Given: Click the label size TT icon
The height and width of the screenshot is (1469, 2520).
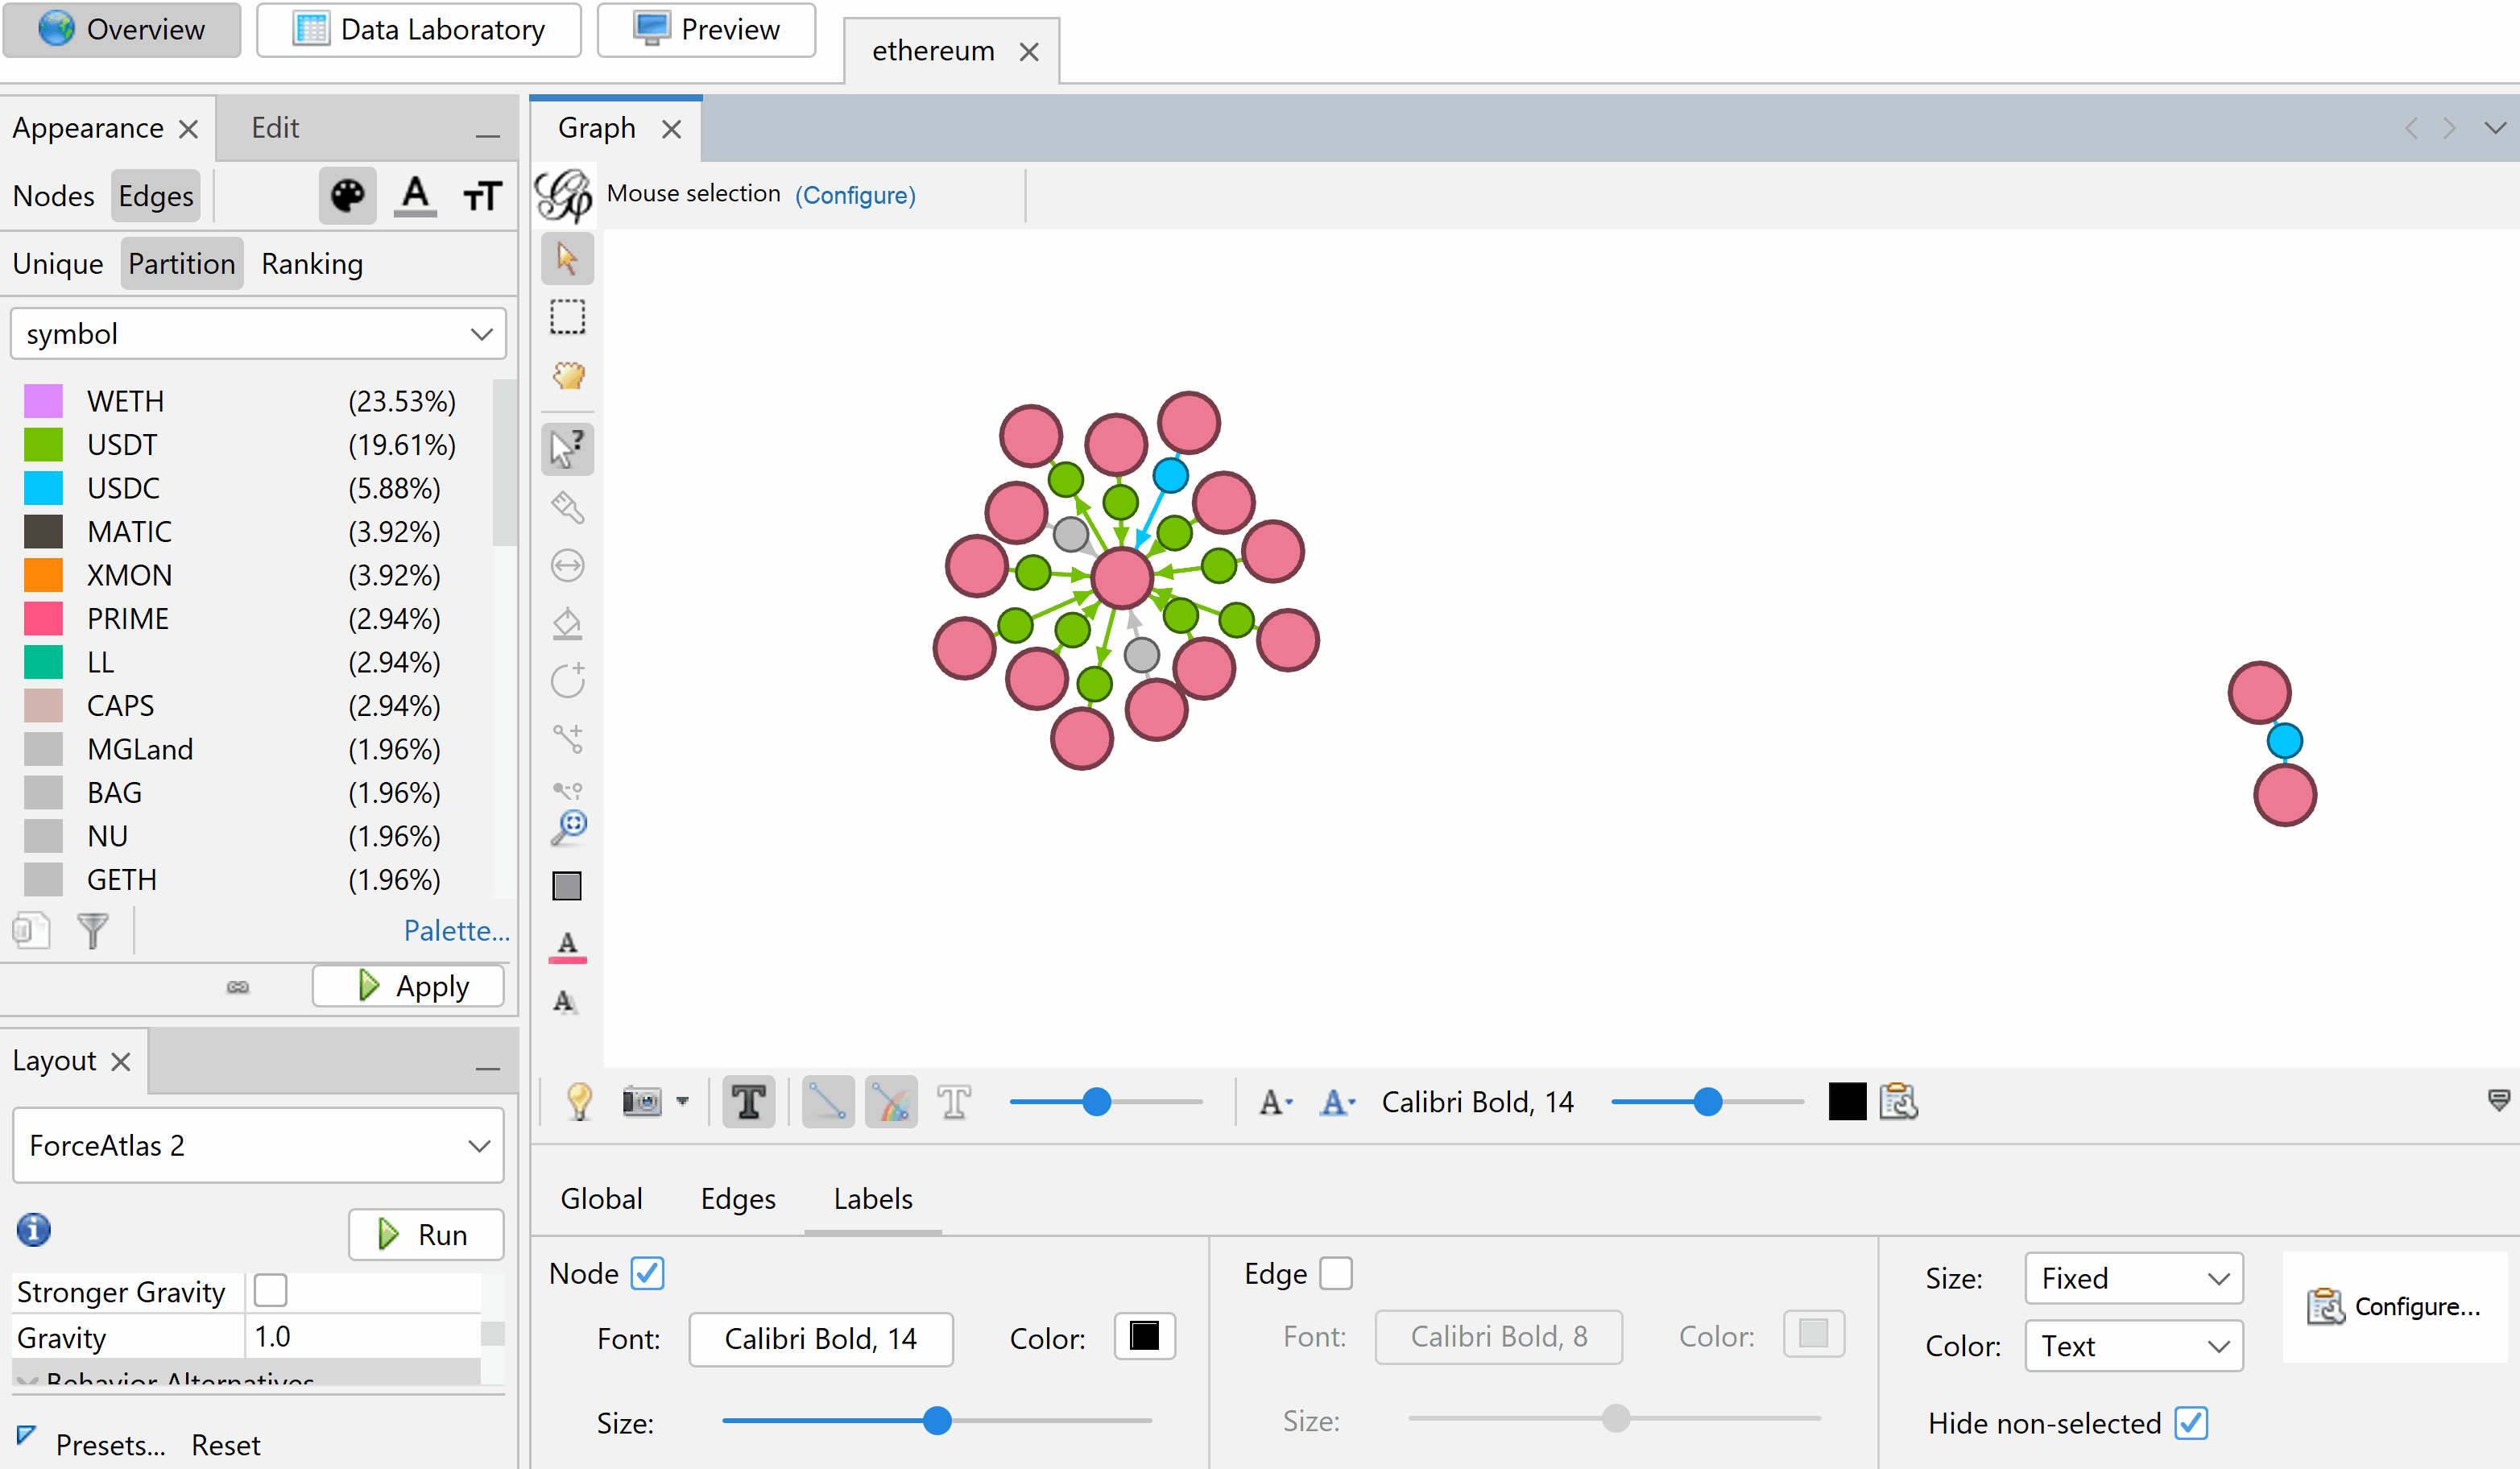Looking at the screenshot, I should pos(482,195).
